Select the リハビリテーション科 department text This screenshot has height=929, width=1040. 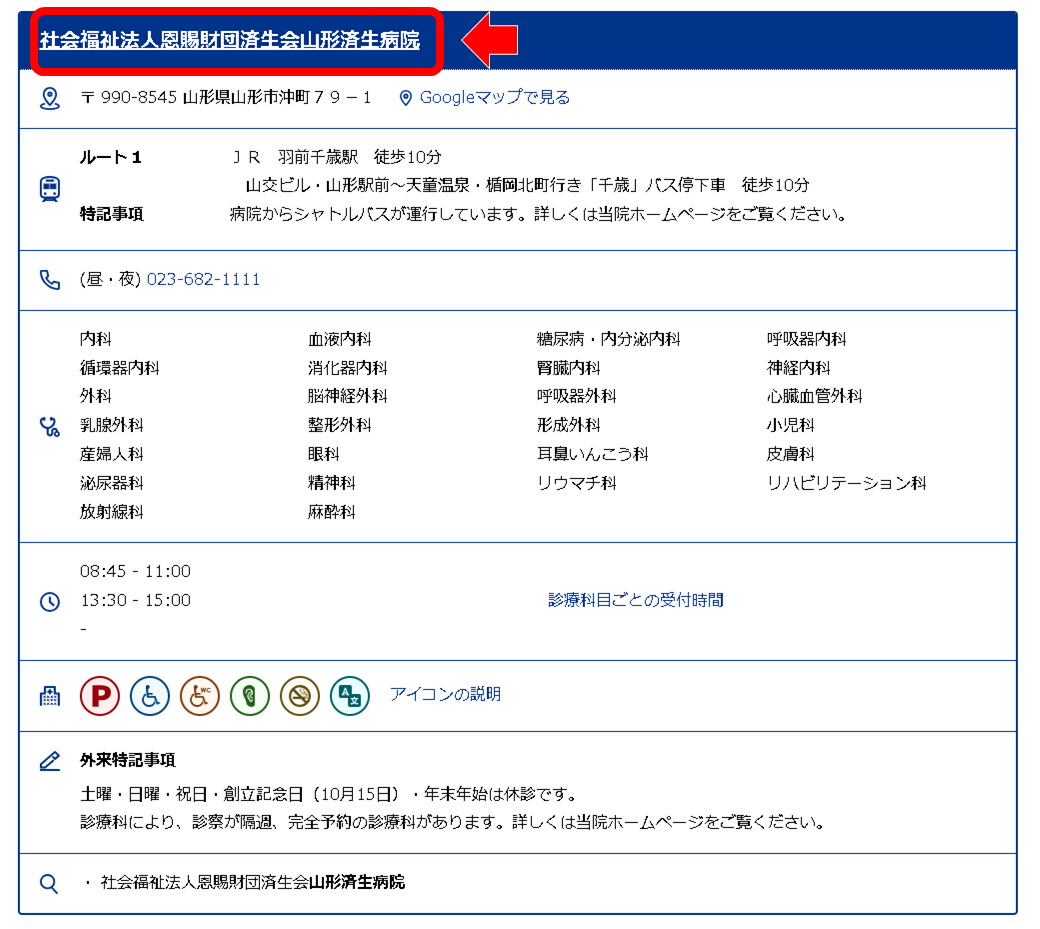(846, 483)
